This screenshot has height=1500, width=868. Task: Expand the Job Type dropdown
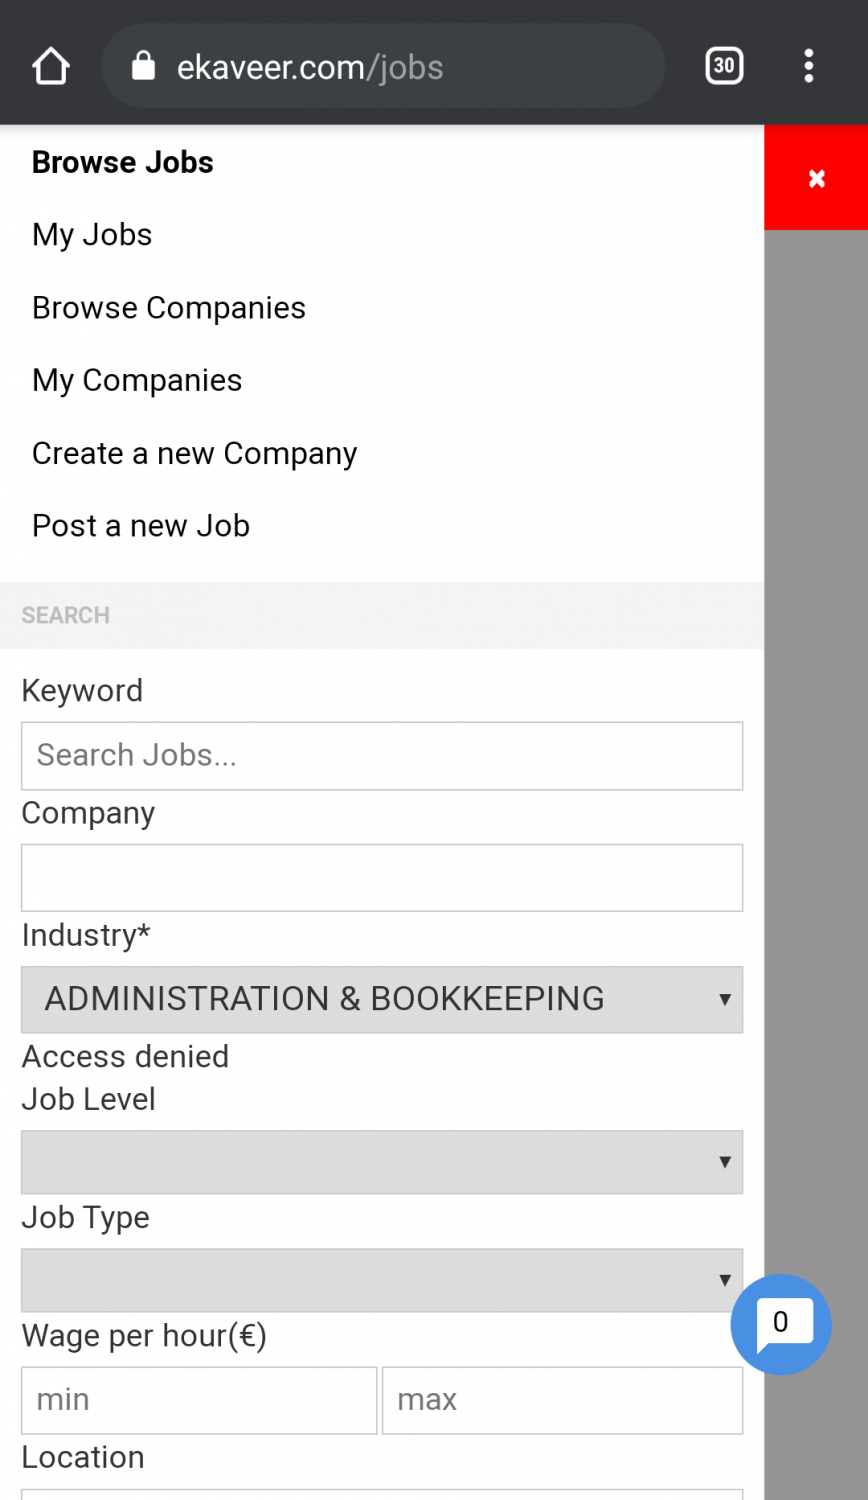(x=382, y=1280)
